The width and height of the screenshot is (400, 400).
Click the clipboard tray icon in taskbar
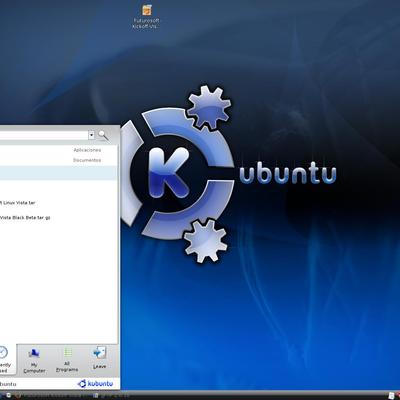click(x=391, y=396)
